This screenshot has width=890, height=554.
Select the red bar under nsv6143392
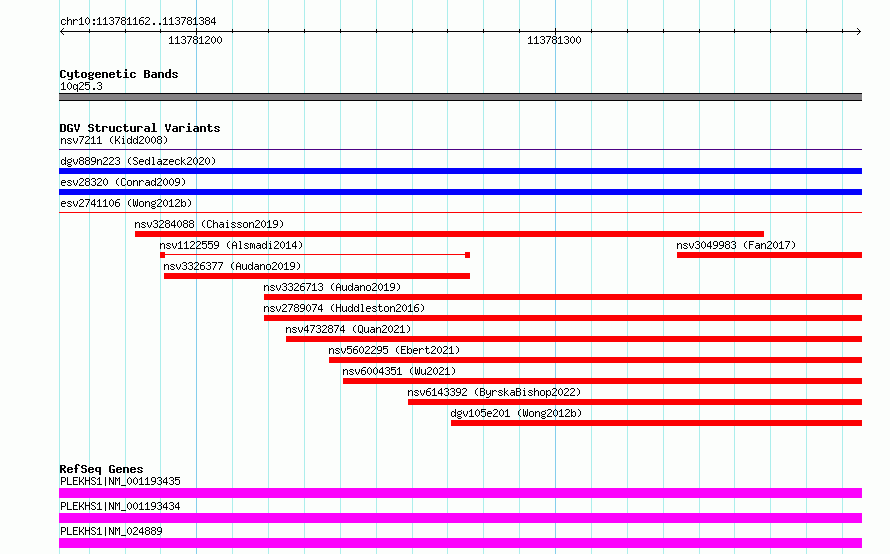tap(635, 402)
